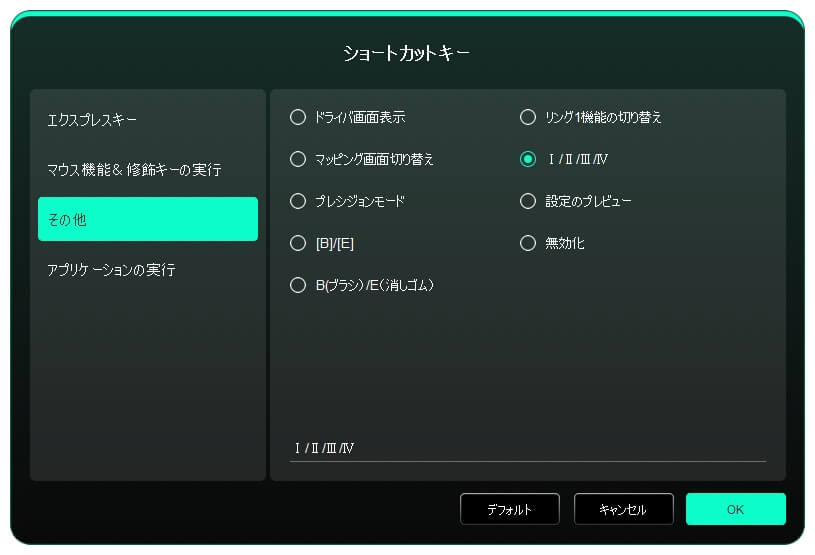Click the デフォルト button
Image resolution: width=815 pixels, height=555 pixels.
click(510, 509)
